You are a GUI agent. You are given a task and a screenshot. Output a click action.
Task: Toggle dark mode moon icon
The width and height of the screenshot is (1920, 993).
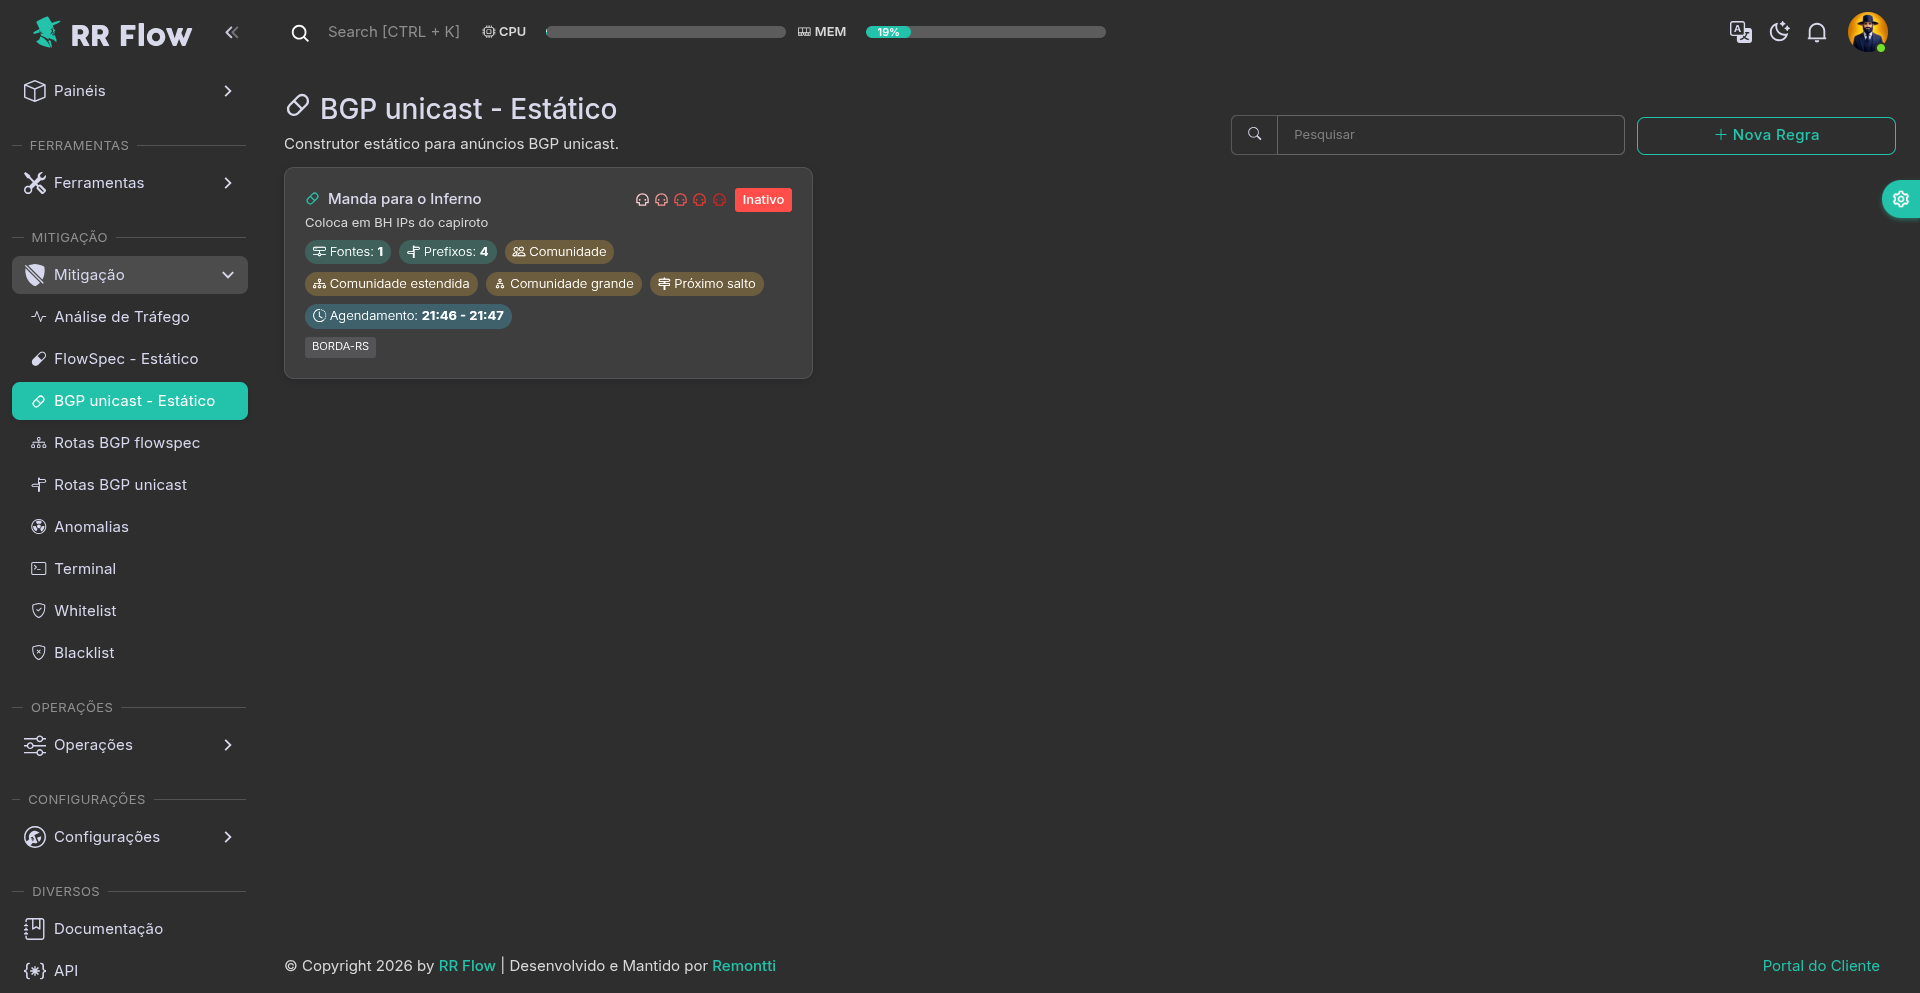1779,32
